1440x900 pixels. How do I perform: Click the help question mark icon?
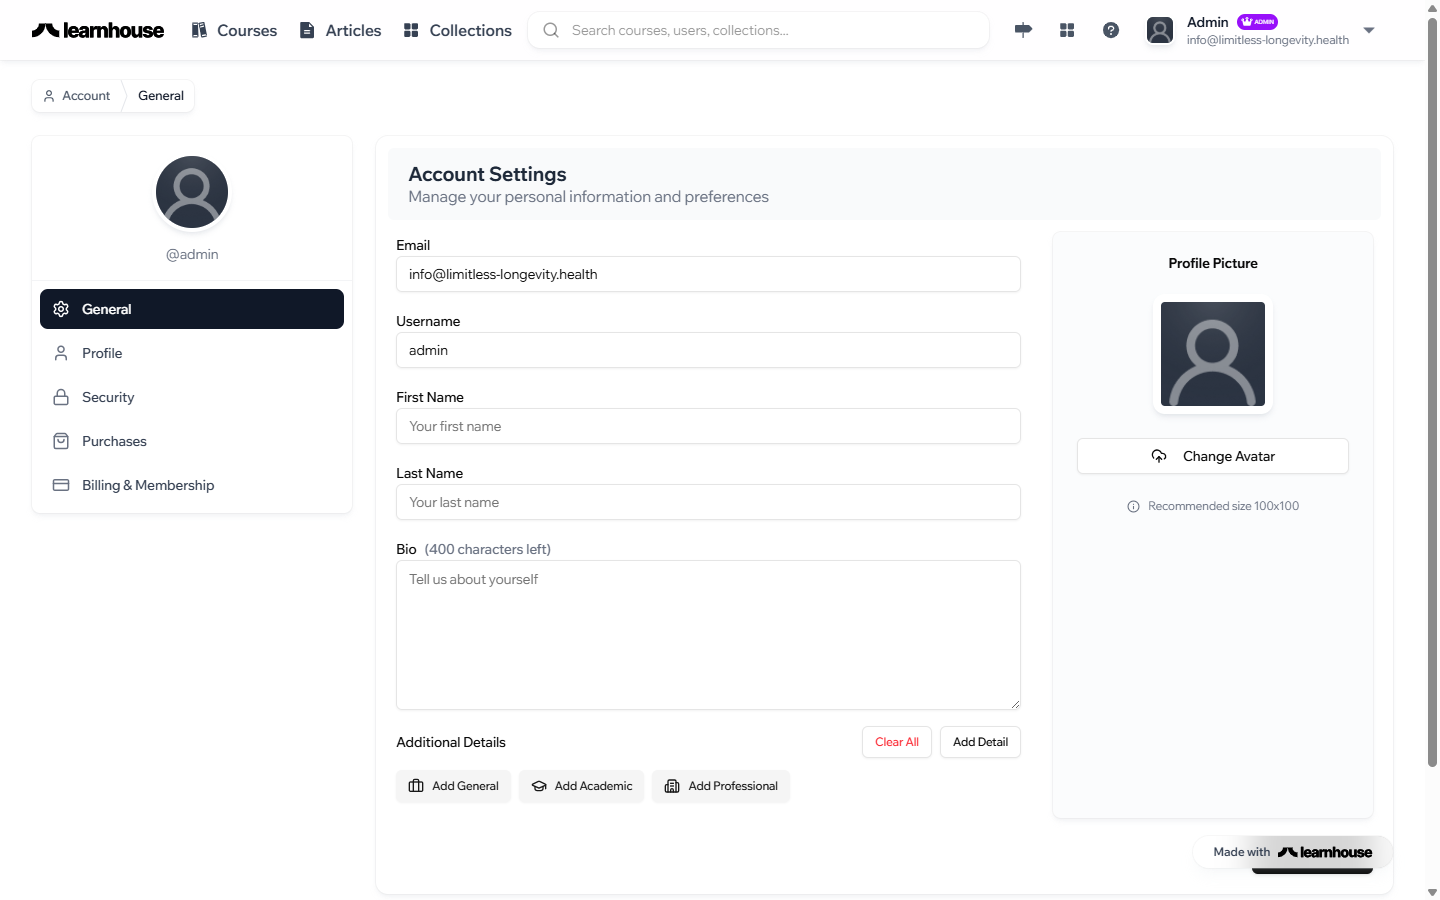1111,30
